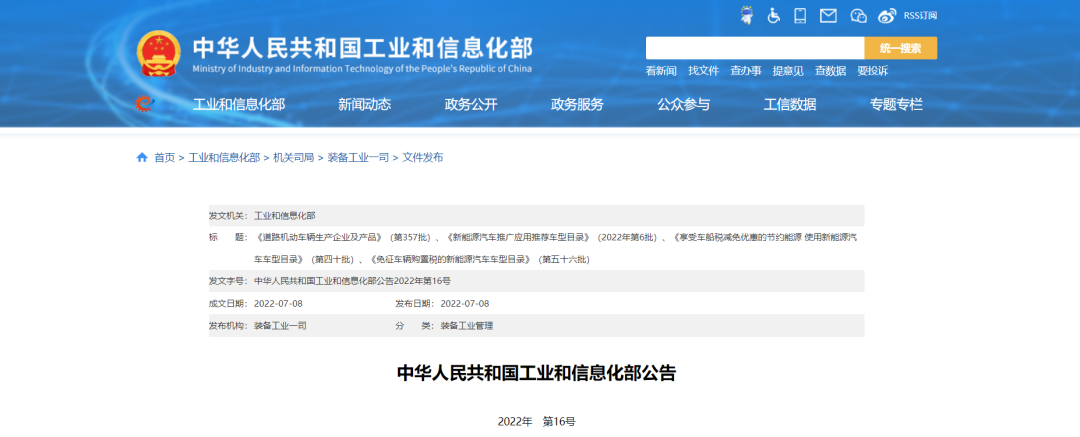Click the home icon in breadcrumb
The height and width of the screenshot is (437, 1080).
pyautogui.click(x=142, y=157)
